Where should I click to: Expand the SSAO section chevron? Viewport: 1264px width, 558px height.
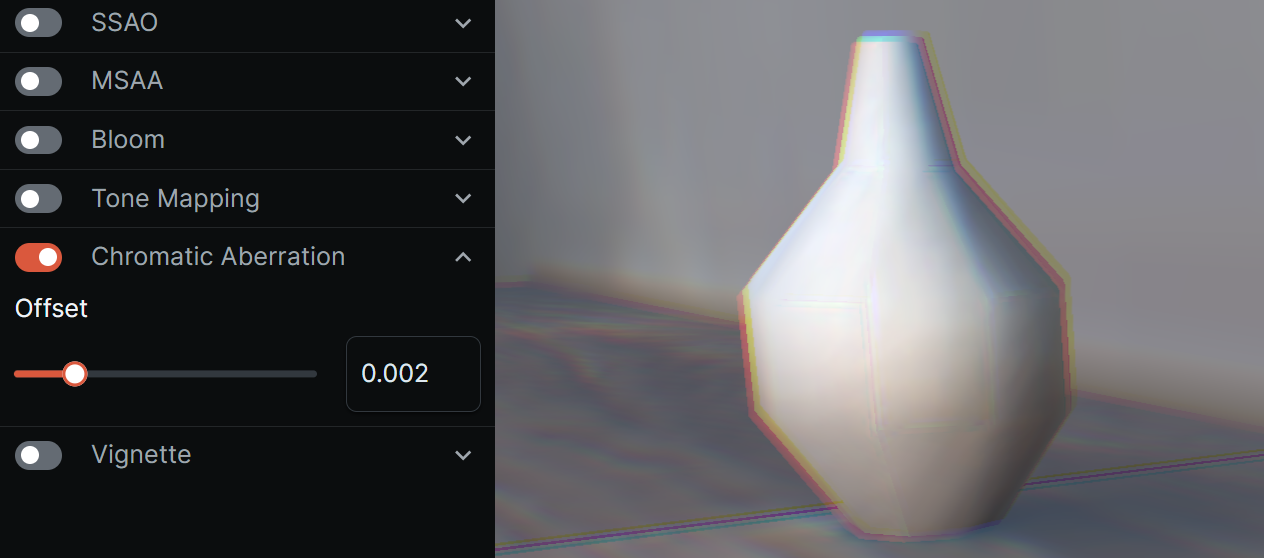pos(463,23)
